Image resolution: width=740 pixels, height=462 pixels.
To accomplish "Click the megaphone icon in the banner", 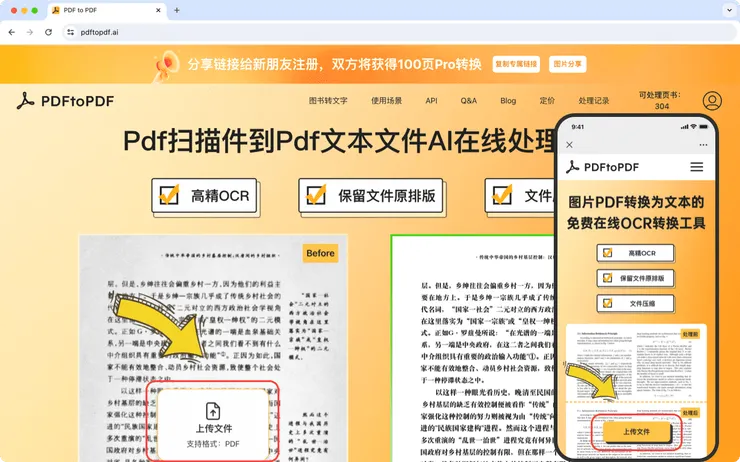I will point(168,65).
